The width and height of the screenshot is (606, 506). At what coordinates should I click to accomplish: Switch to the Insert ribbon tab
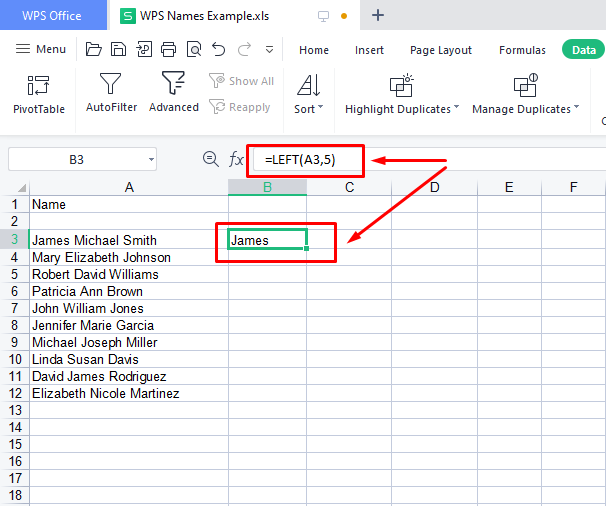(369, 50)
